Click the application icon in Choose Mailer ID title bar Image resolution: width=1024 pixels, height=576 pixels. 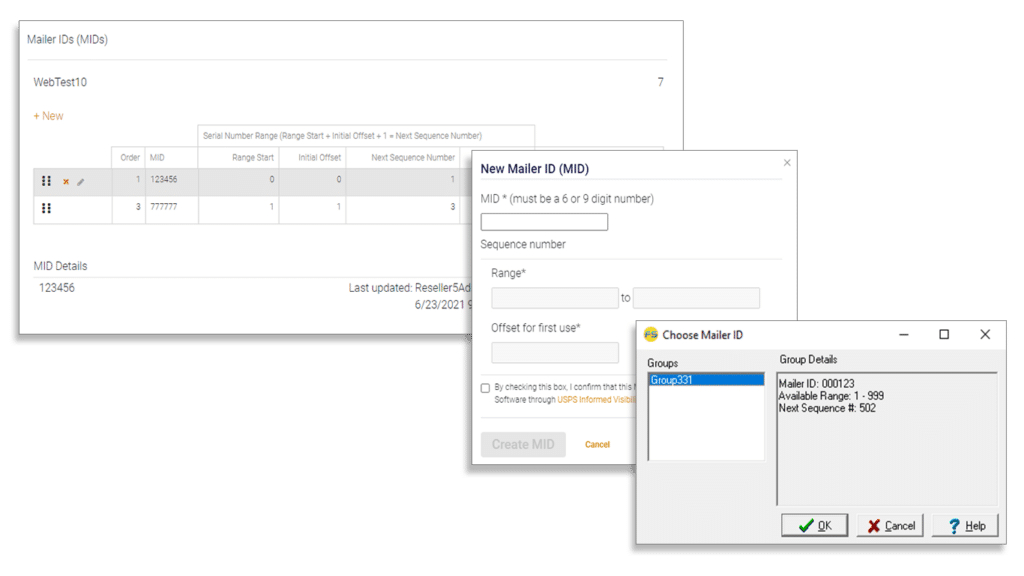tap(650, 334)
